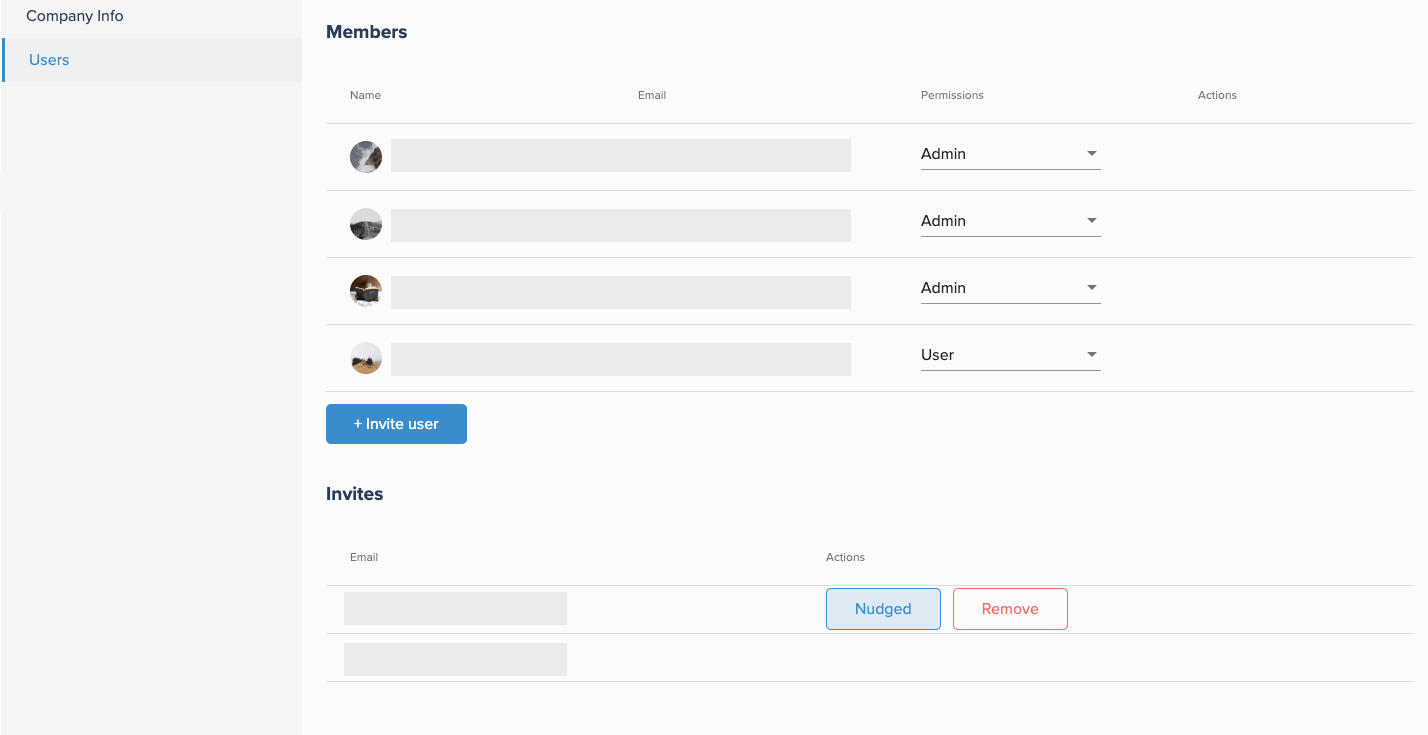Click the avatar in the User permissions row
This screenshot has width=1428, height=735.
tap(366, 358)
